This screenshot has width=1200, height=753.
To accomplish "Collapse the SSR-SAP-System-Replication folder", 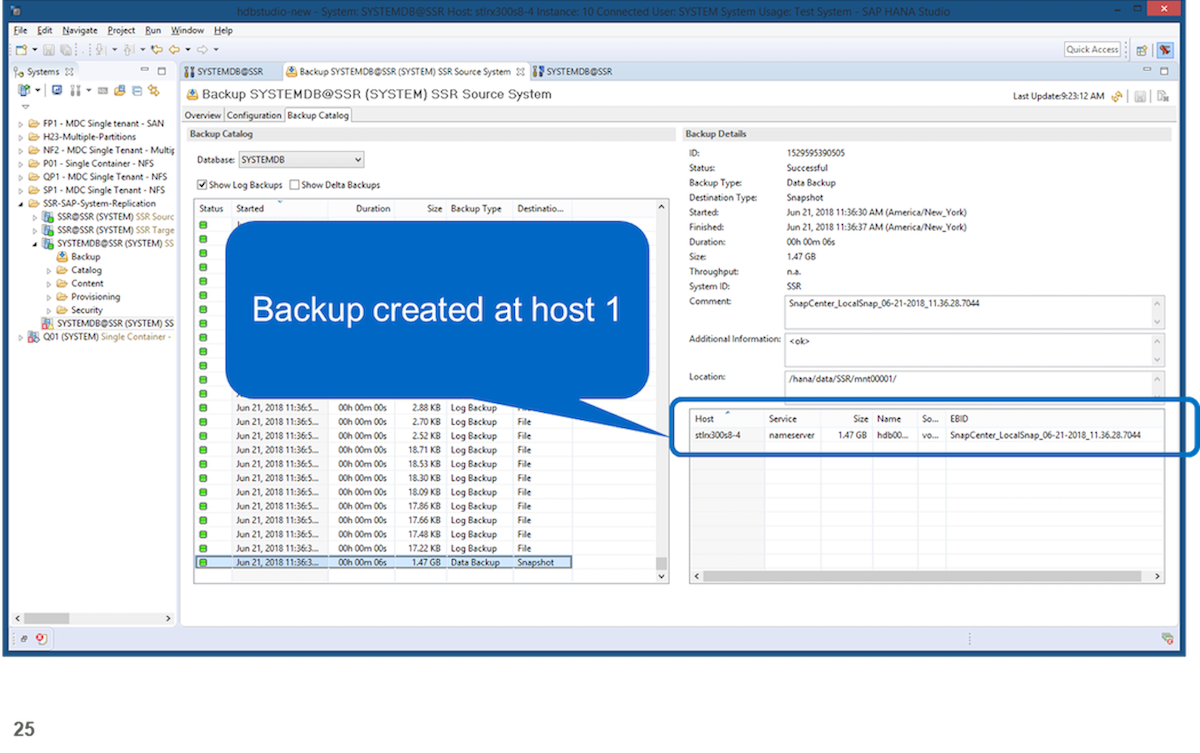I will 21,203.
